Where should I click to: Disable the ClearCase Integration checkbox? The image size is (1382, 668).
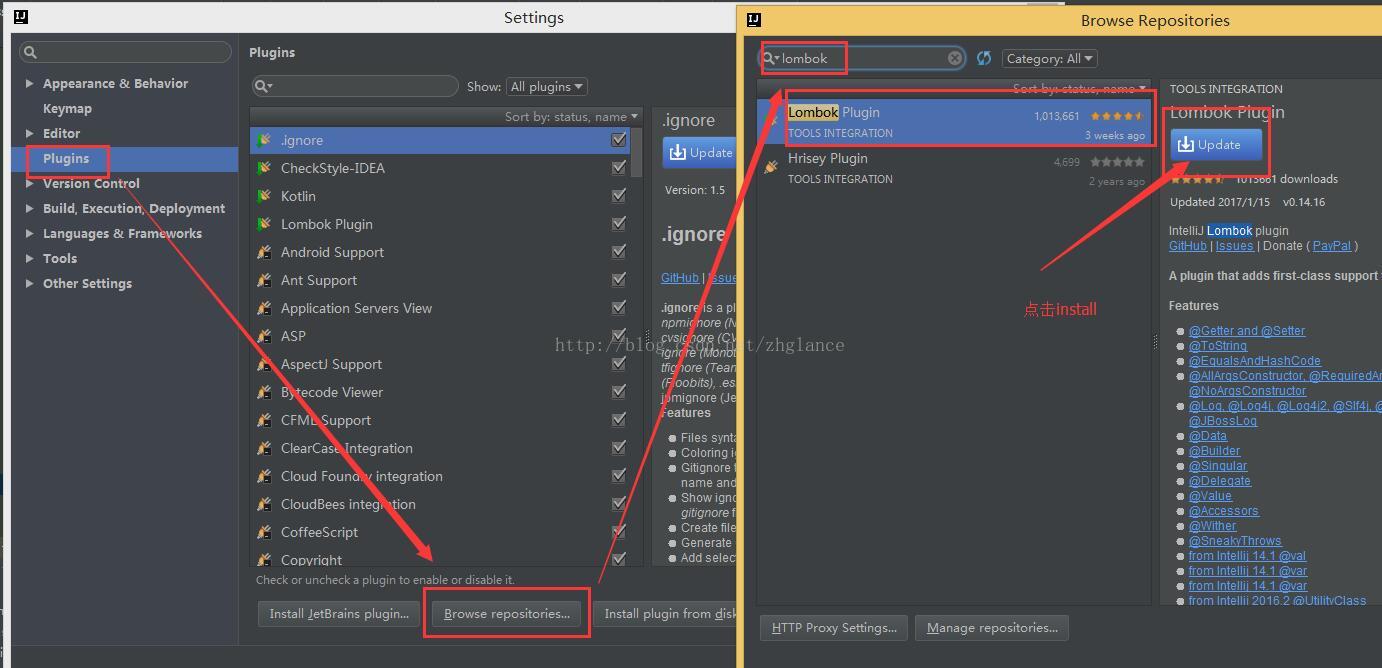(619, 448)
